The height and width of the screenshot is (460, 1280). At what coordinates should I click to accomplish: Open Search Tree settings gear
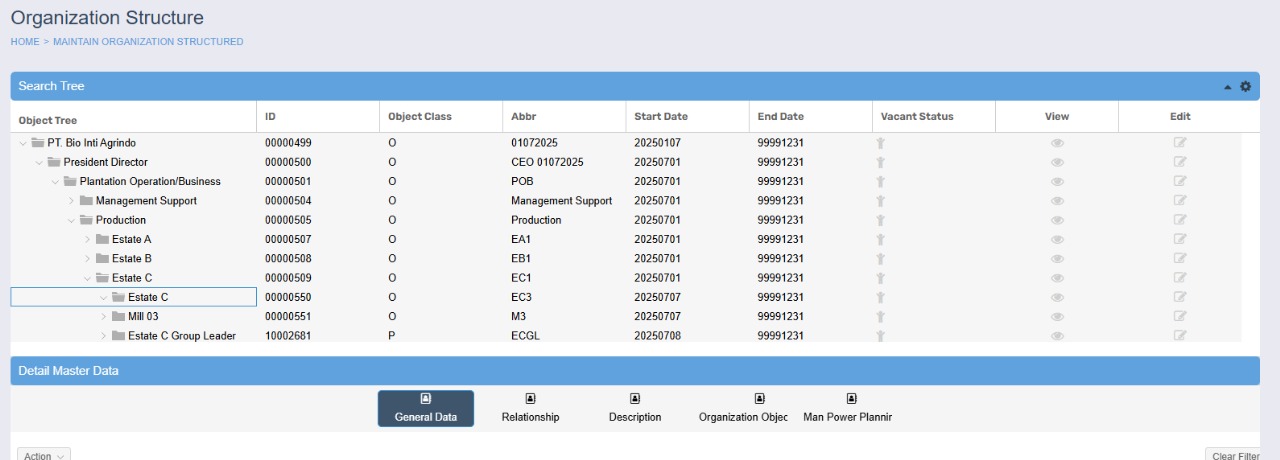(1245, 86)
